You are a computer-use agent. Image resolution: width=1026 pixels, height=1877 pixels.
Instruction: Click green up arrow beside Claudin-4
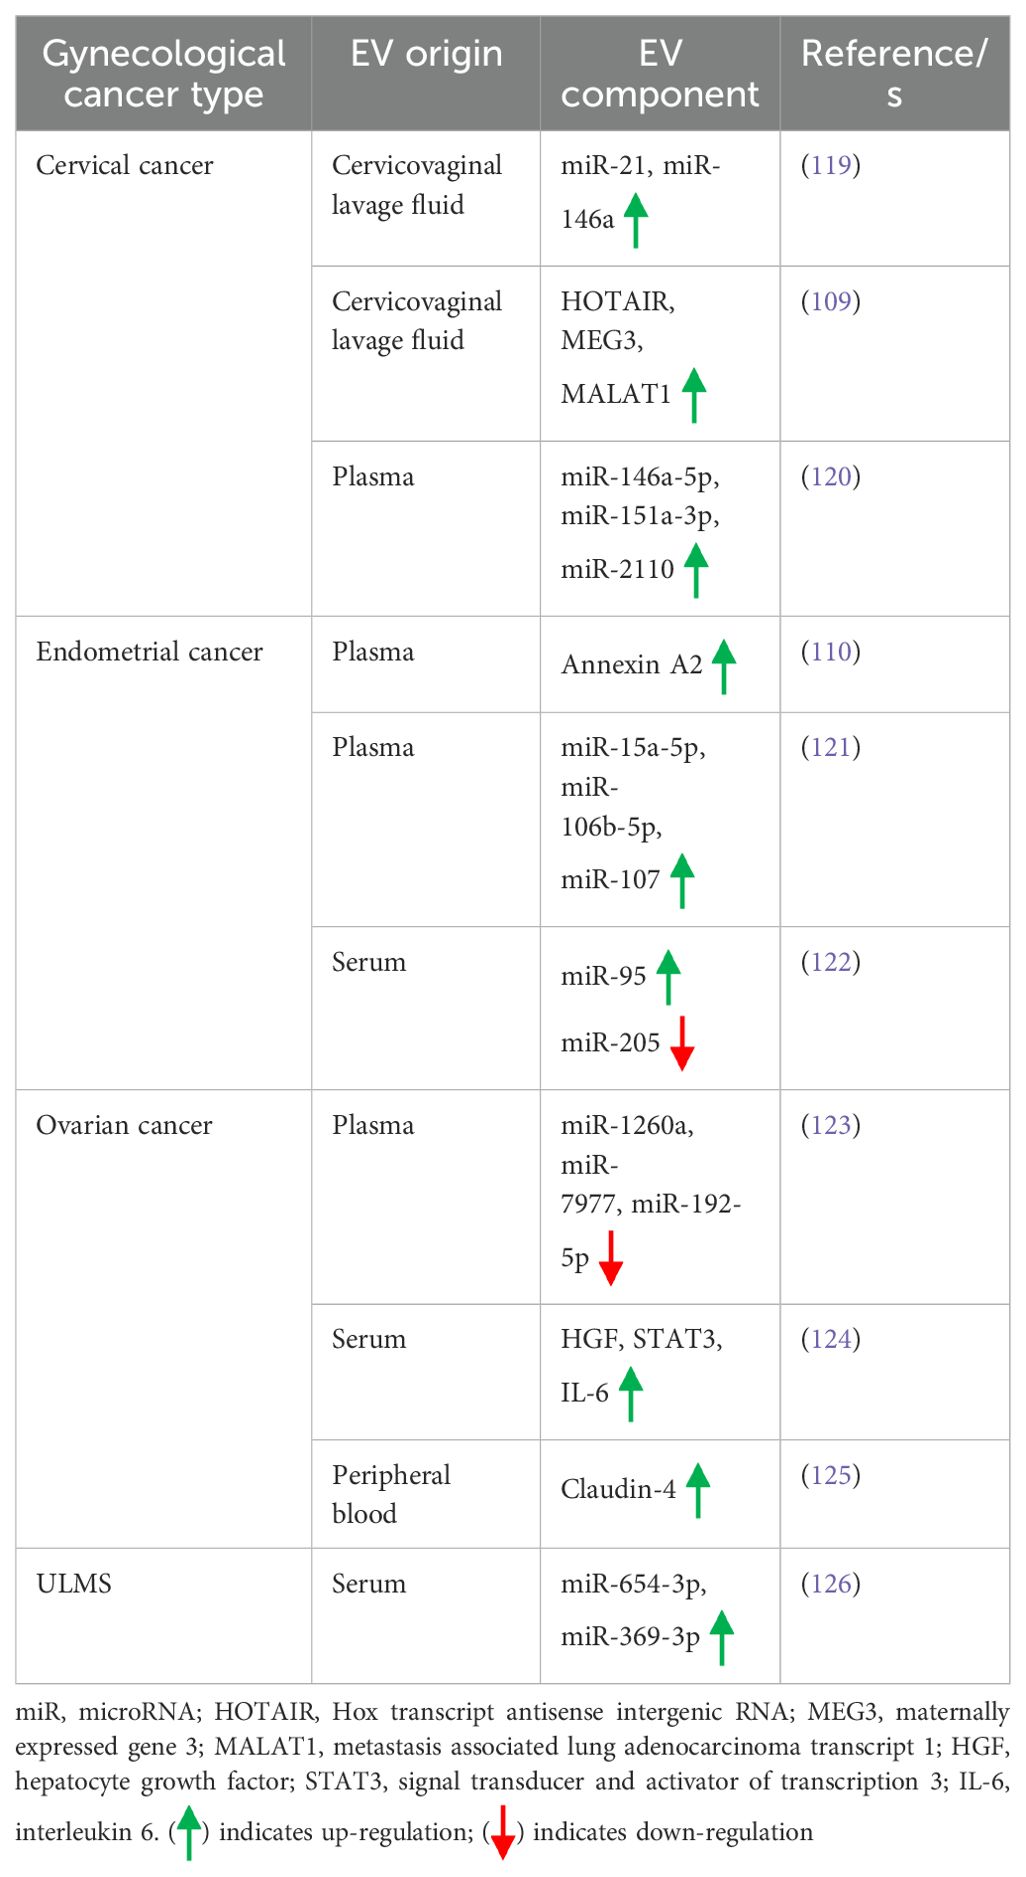(x=698, y=1490)
